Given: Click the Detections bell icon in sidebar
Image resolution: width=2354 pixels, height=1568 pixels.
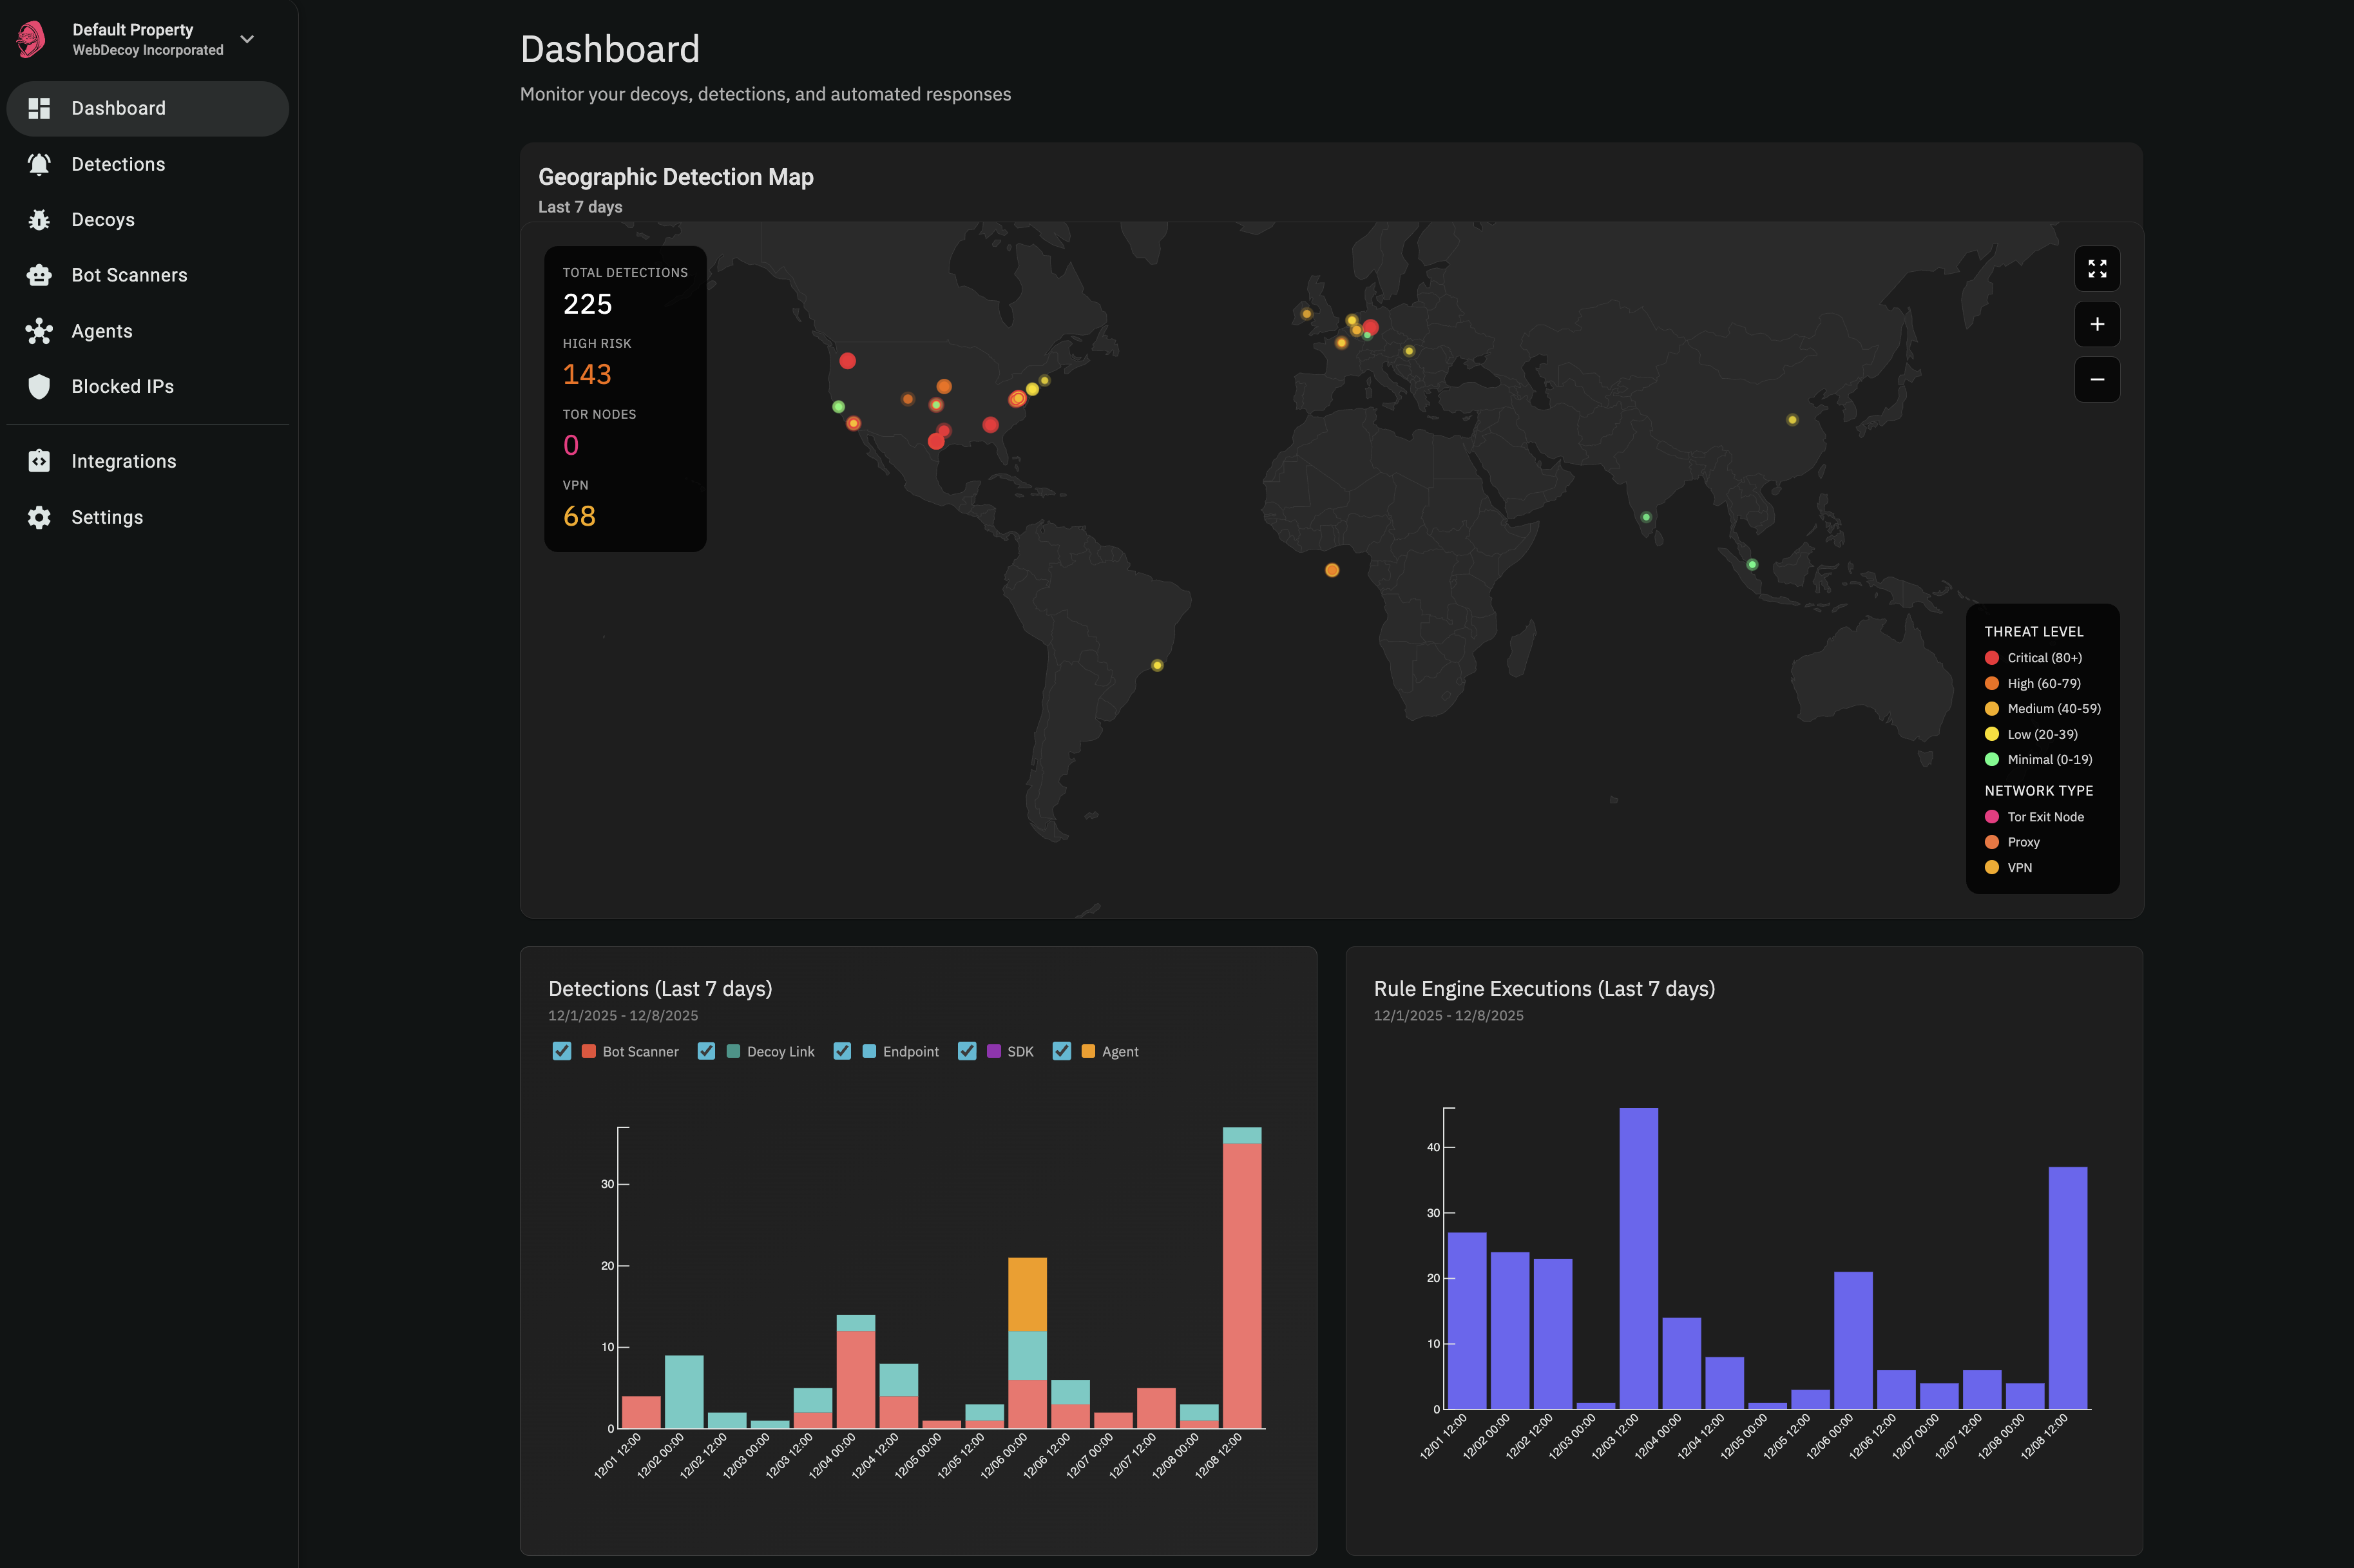Looking at the screenshot, I should pyautogui.click(x=39, y=164).
